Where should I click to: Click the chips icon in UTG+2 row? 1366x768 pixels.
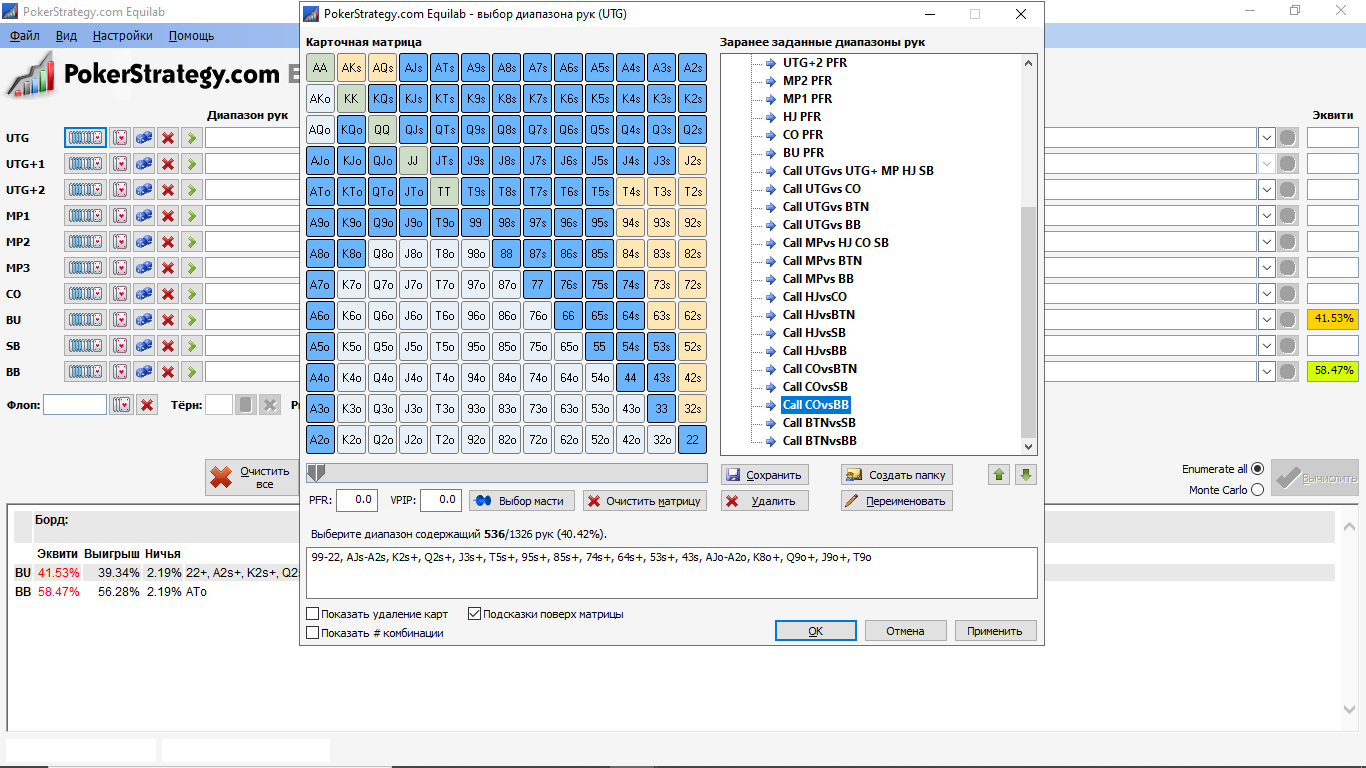[144, 189]
